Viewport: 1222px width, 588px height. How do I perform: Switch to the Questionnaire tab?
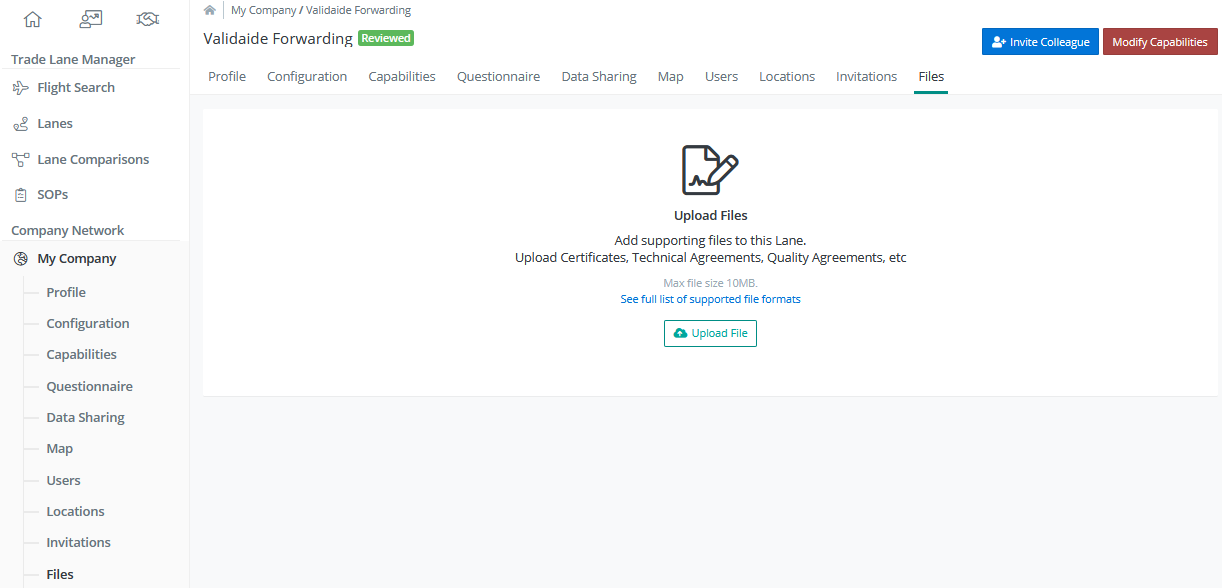point(499,77)
